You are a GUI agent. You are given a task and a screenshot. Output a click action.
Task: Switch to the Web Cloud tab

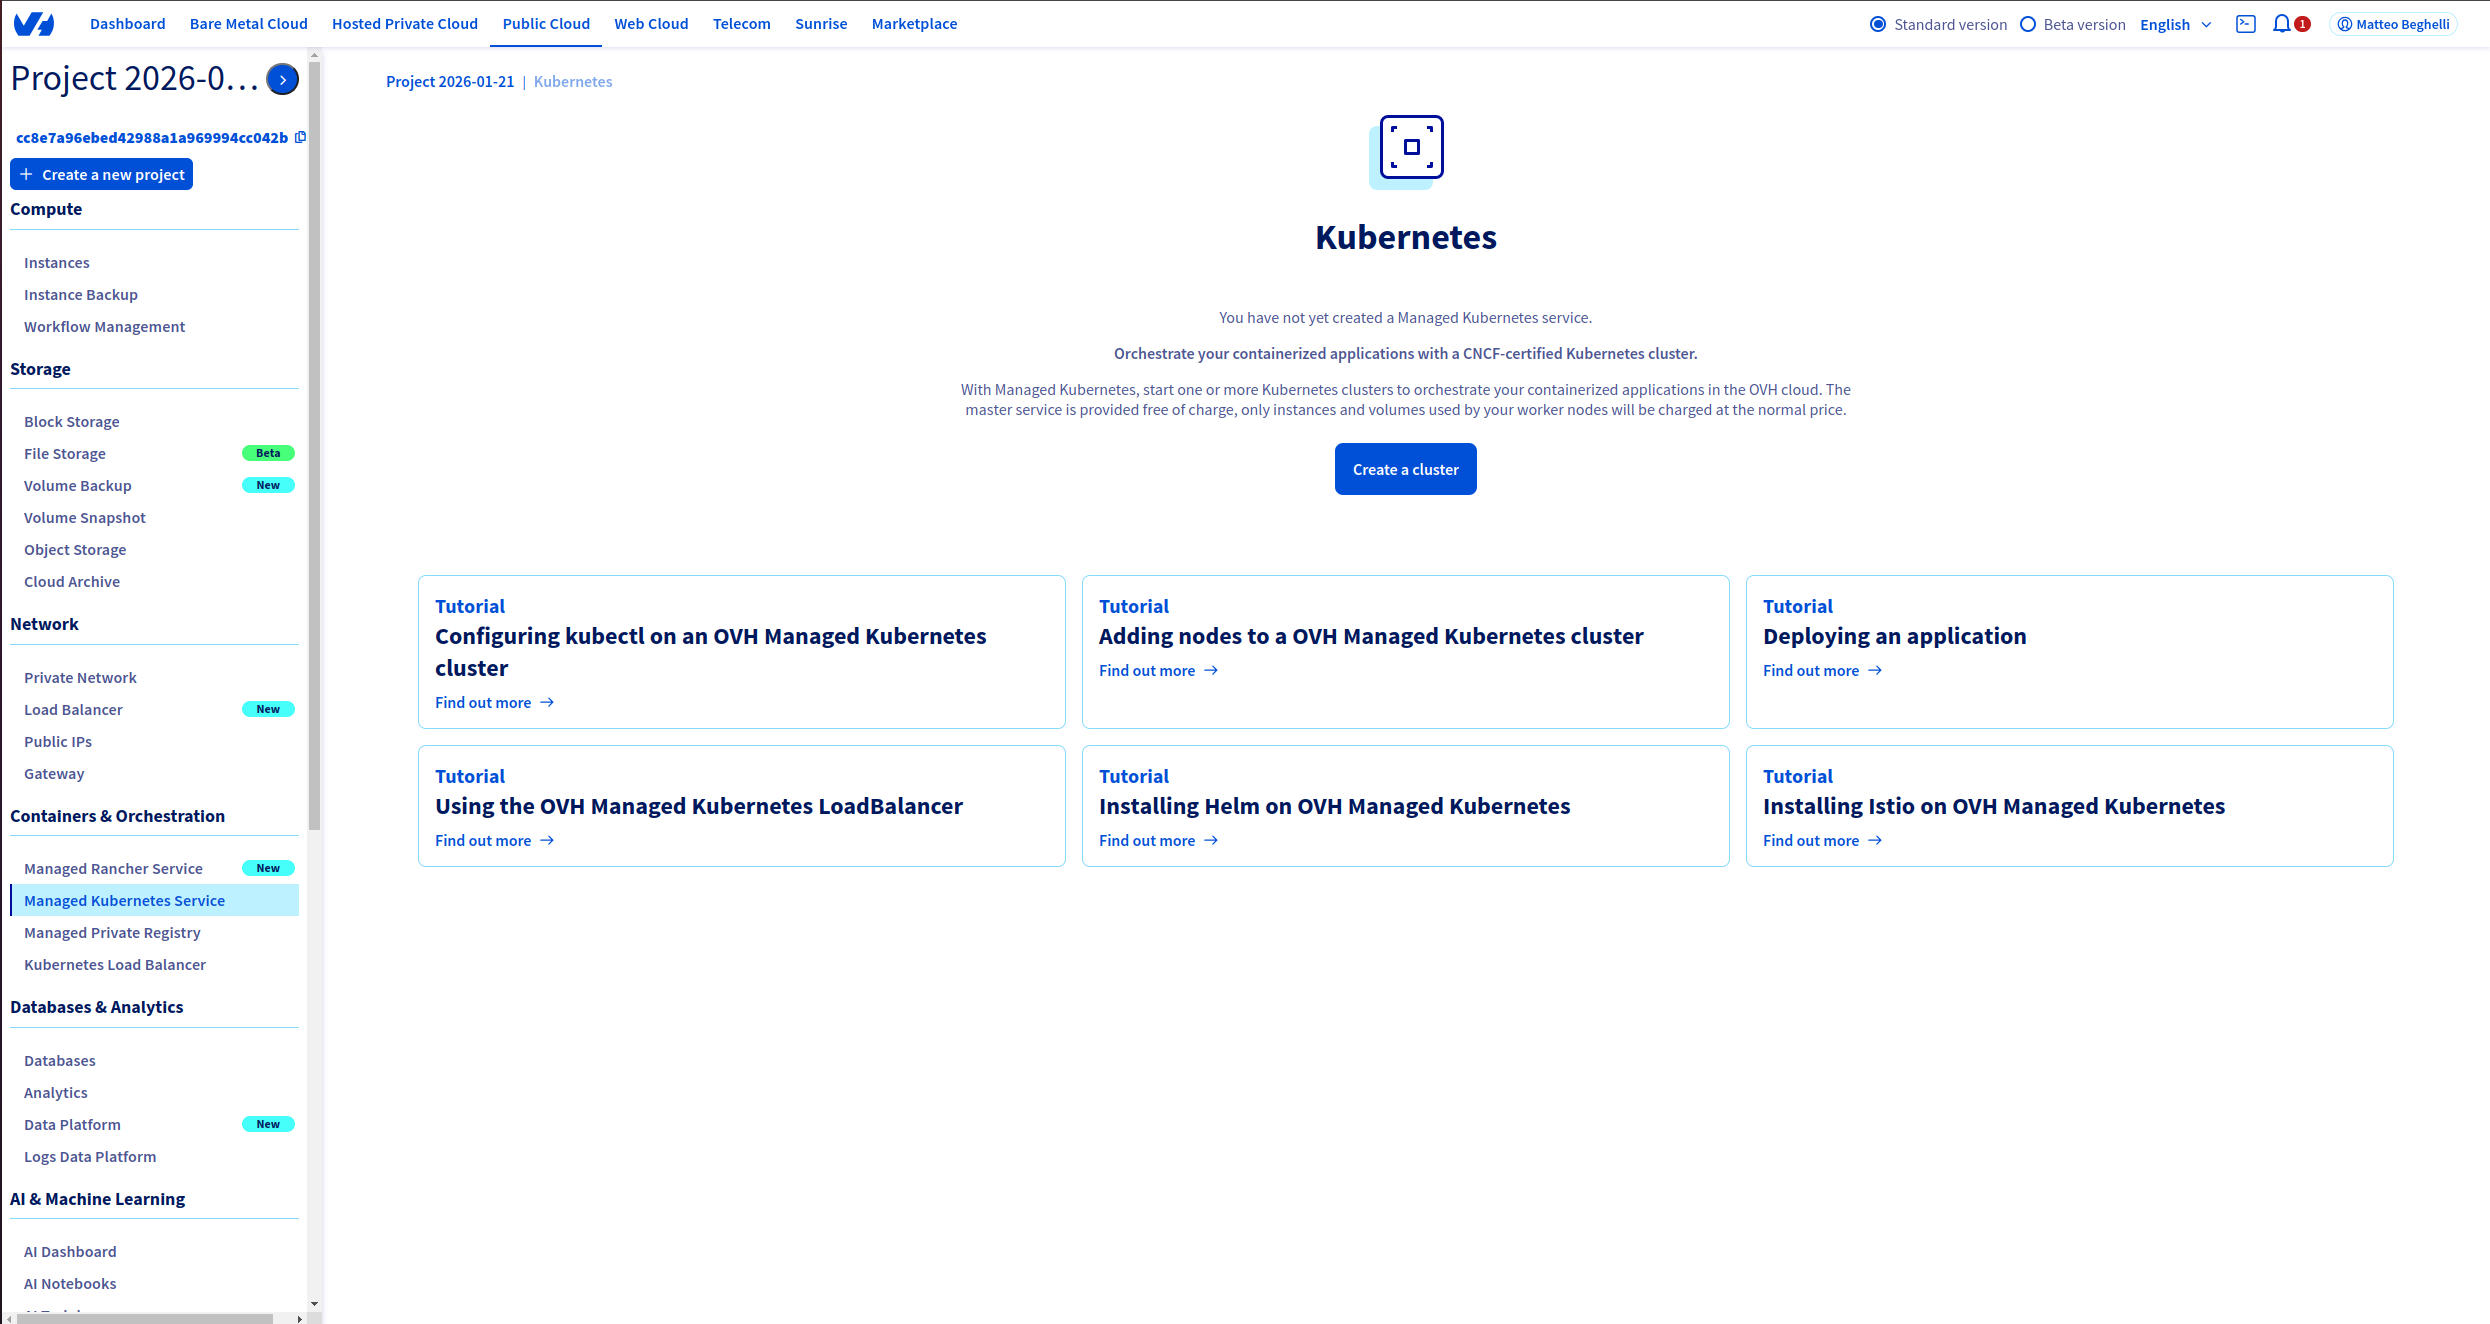[x=651, y=23]
